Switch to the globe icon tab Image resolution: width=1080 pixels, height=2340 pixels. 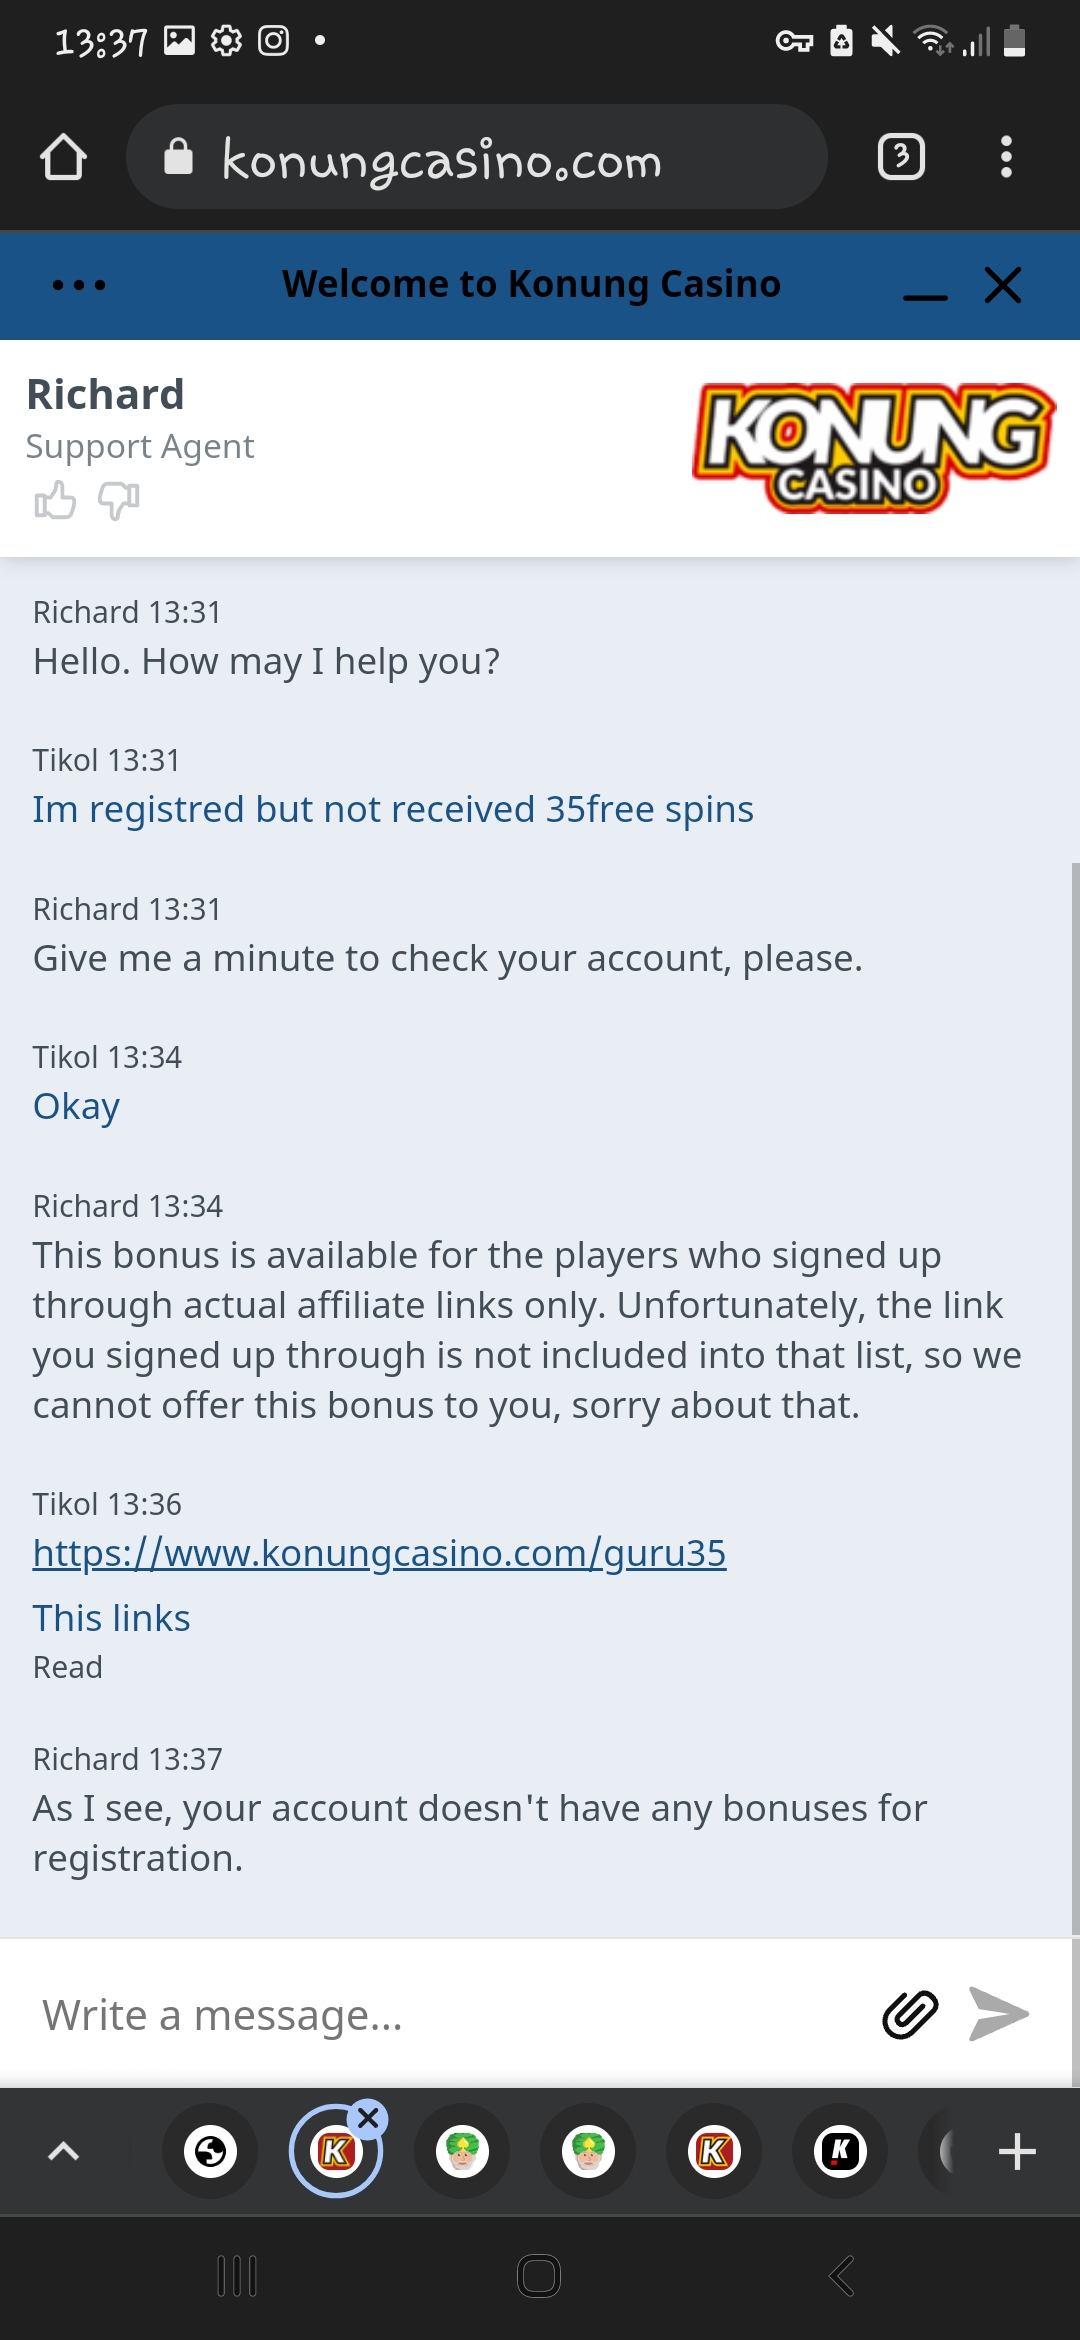210,2151
